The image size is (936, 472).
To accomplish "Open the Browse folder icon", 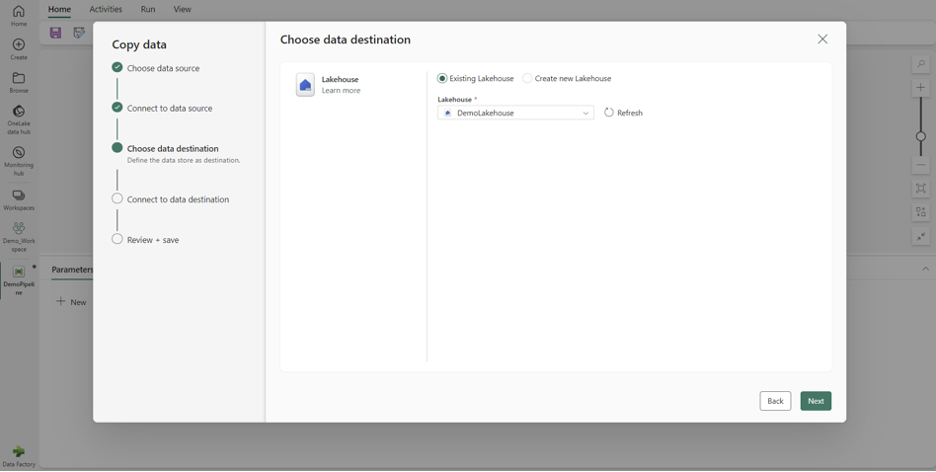I will click(x=19, y=82).
